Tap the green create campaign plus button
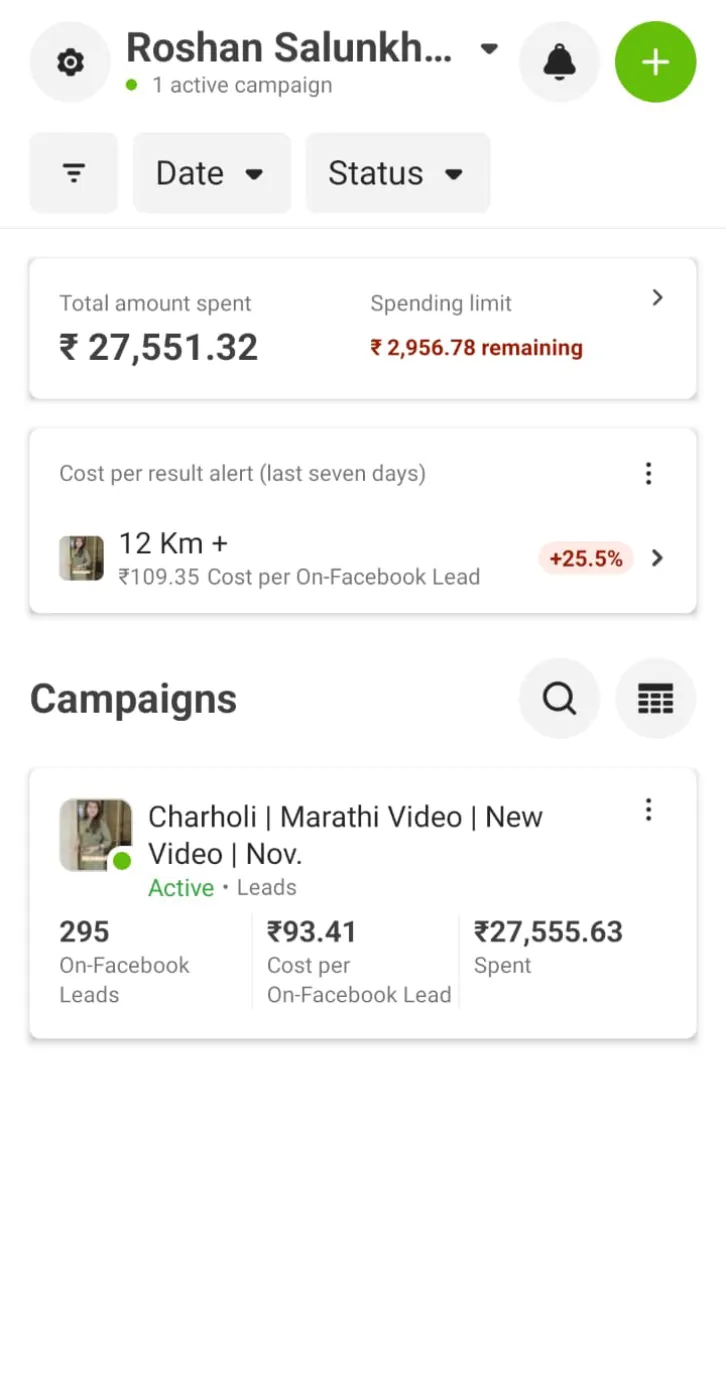Image resolution: width=726 pixels, height=1374 pixels. pos(655,63)
